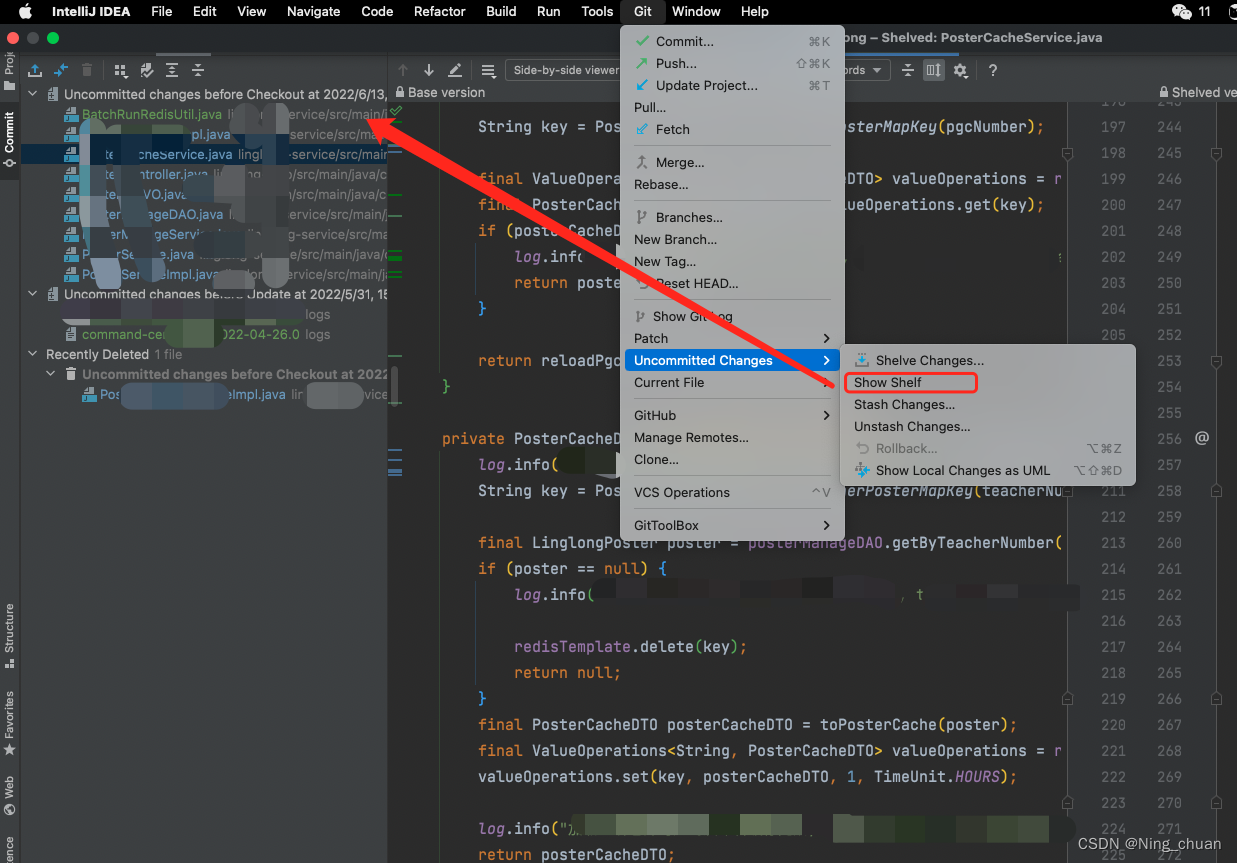Image resolution: width=1237 pixels, height=863 pixels.
Task: Expand the GitHub submenu
Action: (x=732, y=415)
